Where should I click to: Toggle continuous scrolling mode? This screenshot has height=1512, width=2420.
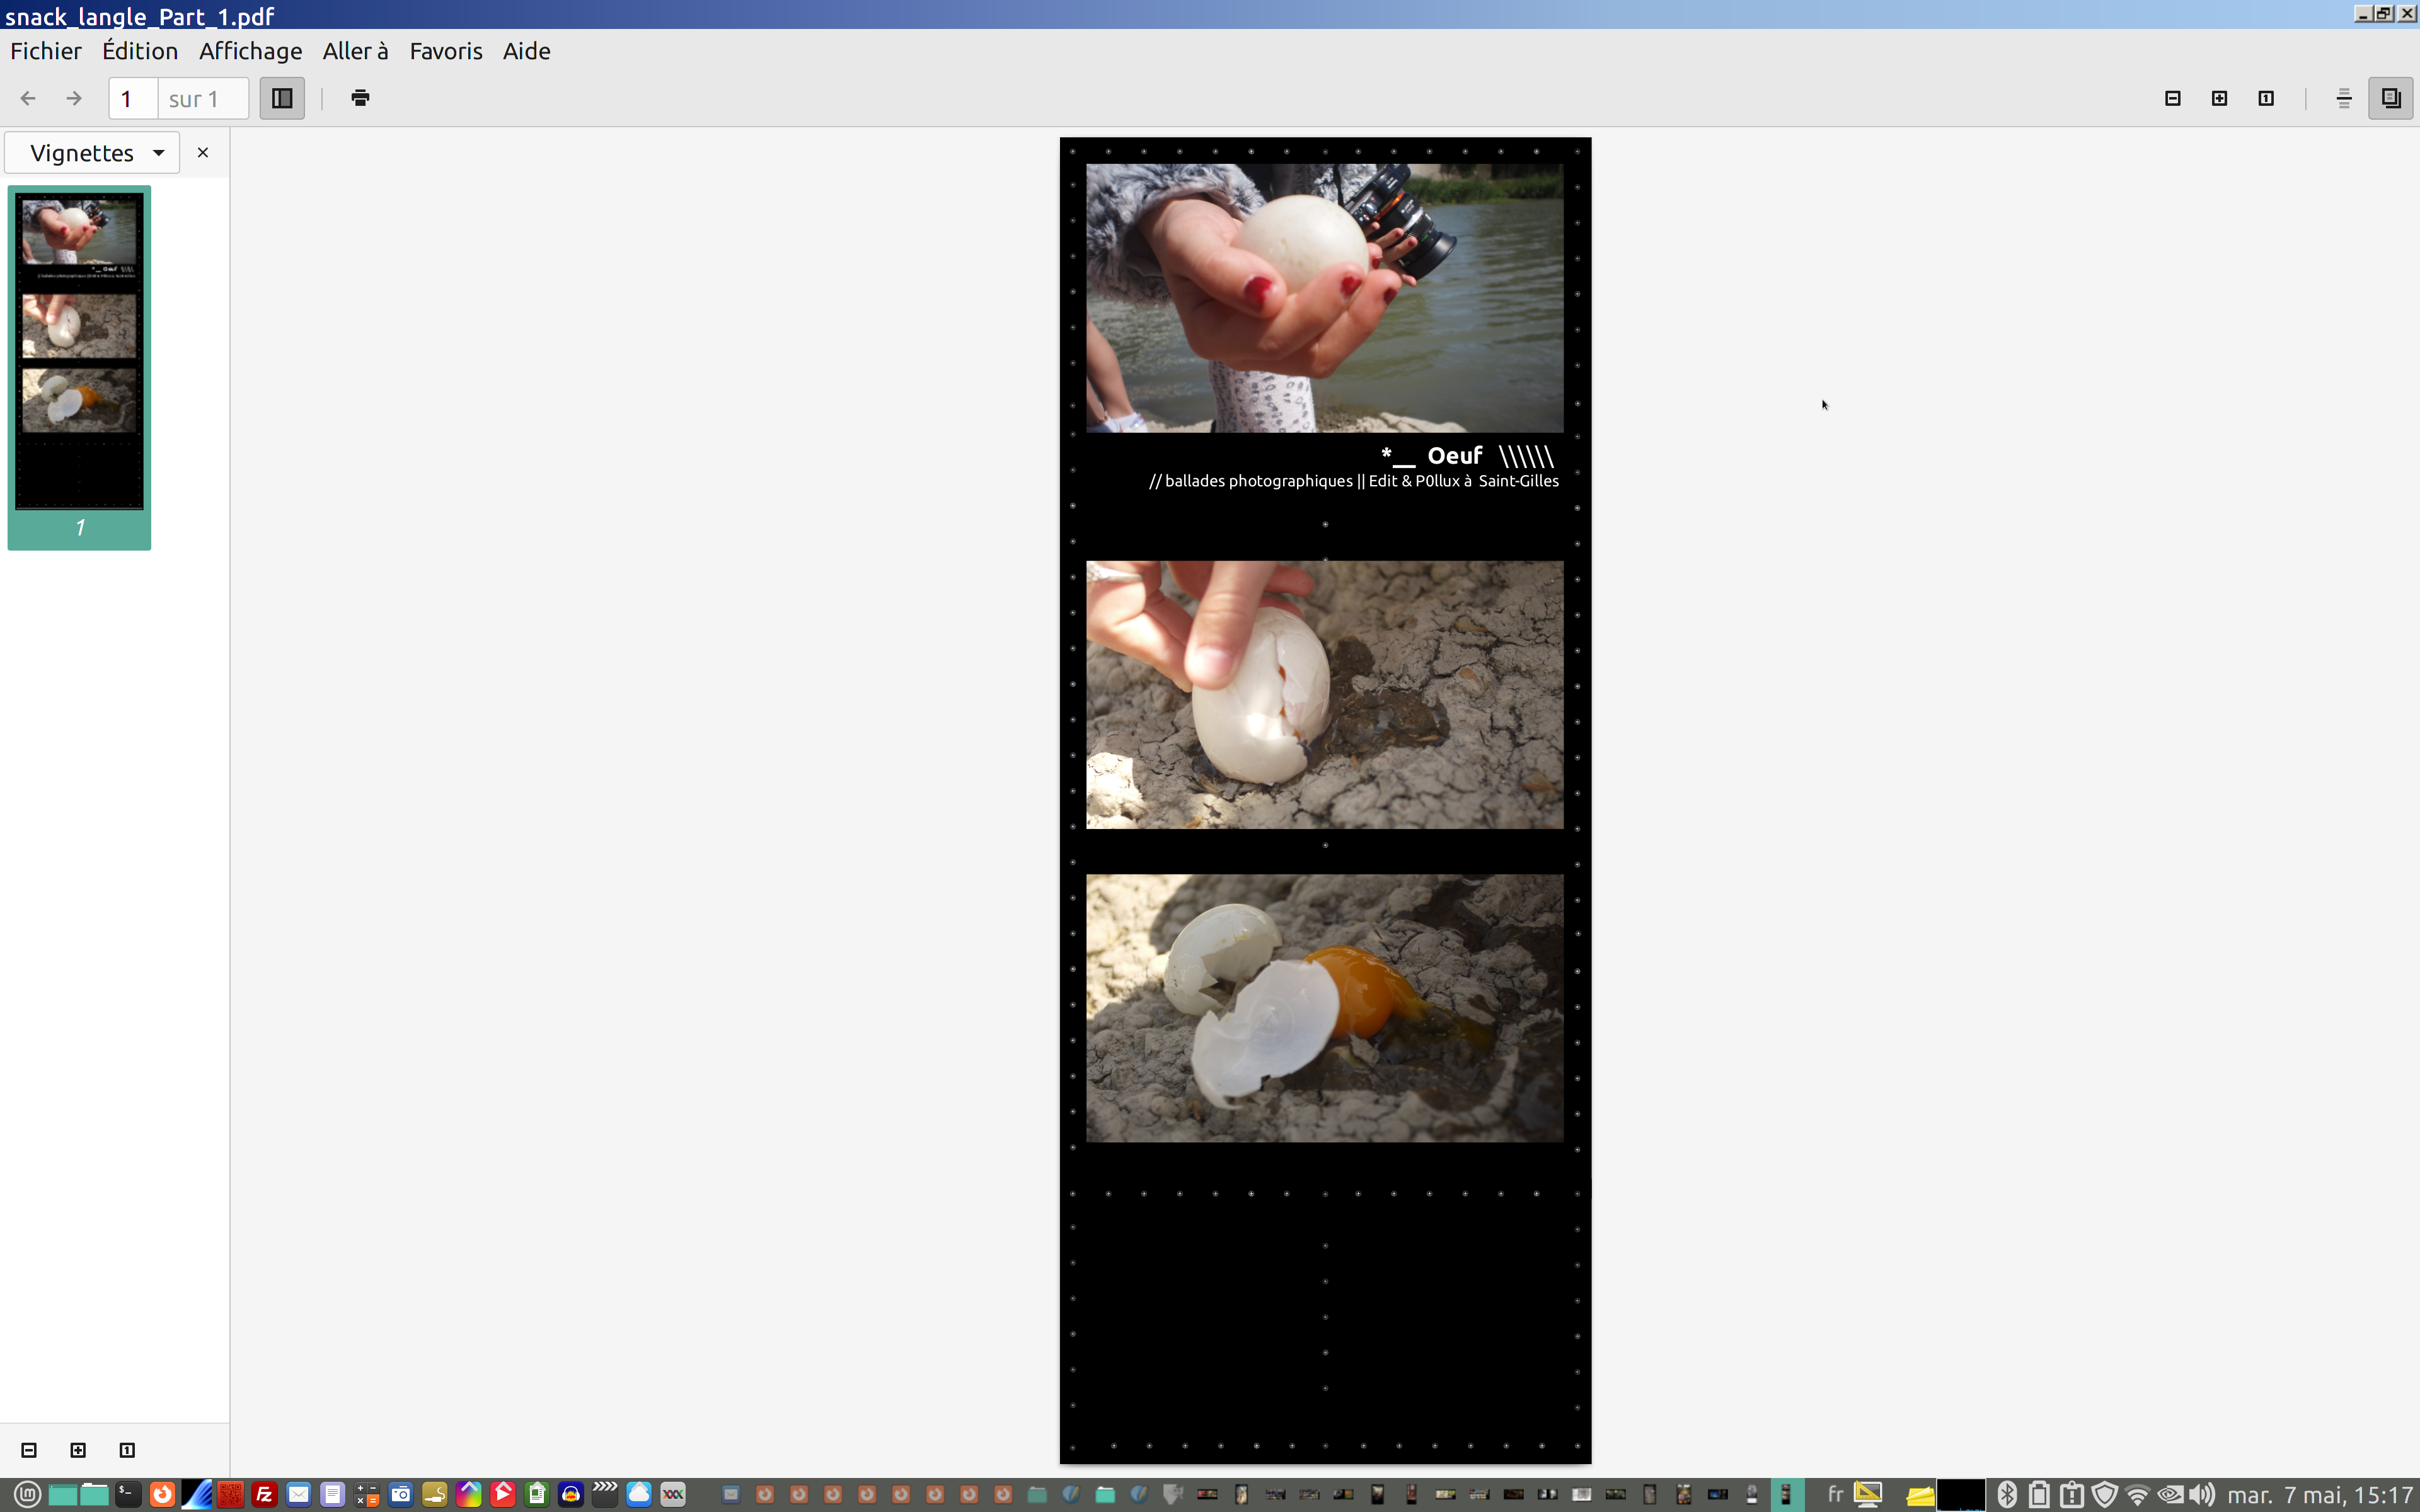coord(2344,98)
